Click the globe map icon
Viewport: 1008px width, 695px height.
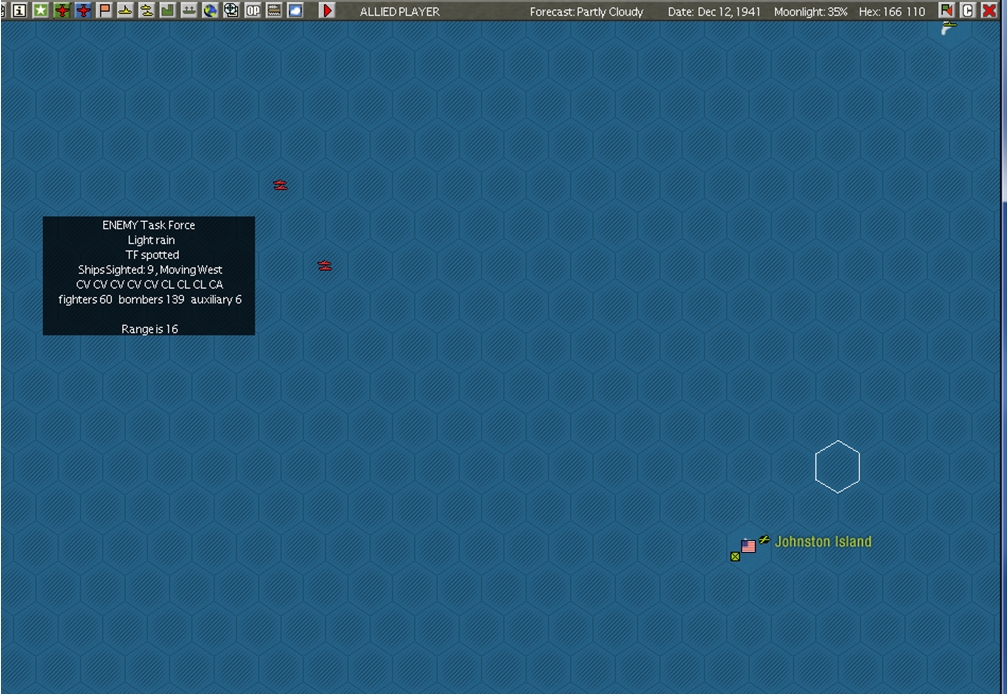point(210,10)
